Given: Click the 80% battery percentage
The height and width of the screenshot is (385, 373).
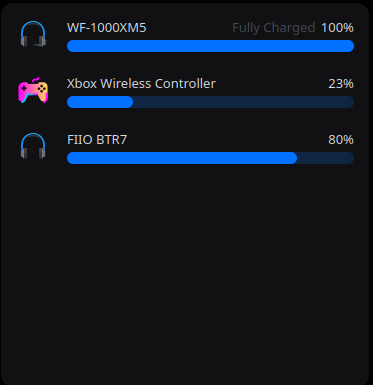Looking at the screenshot, I should [341, 140].
